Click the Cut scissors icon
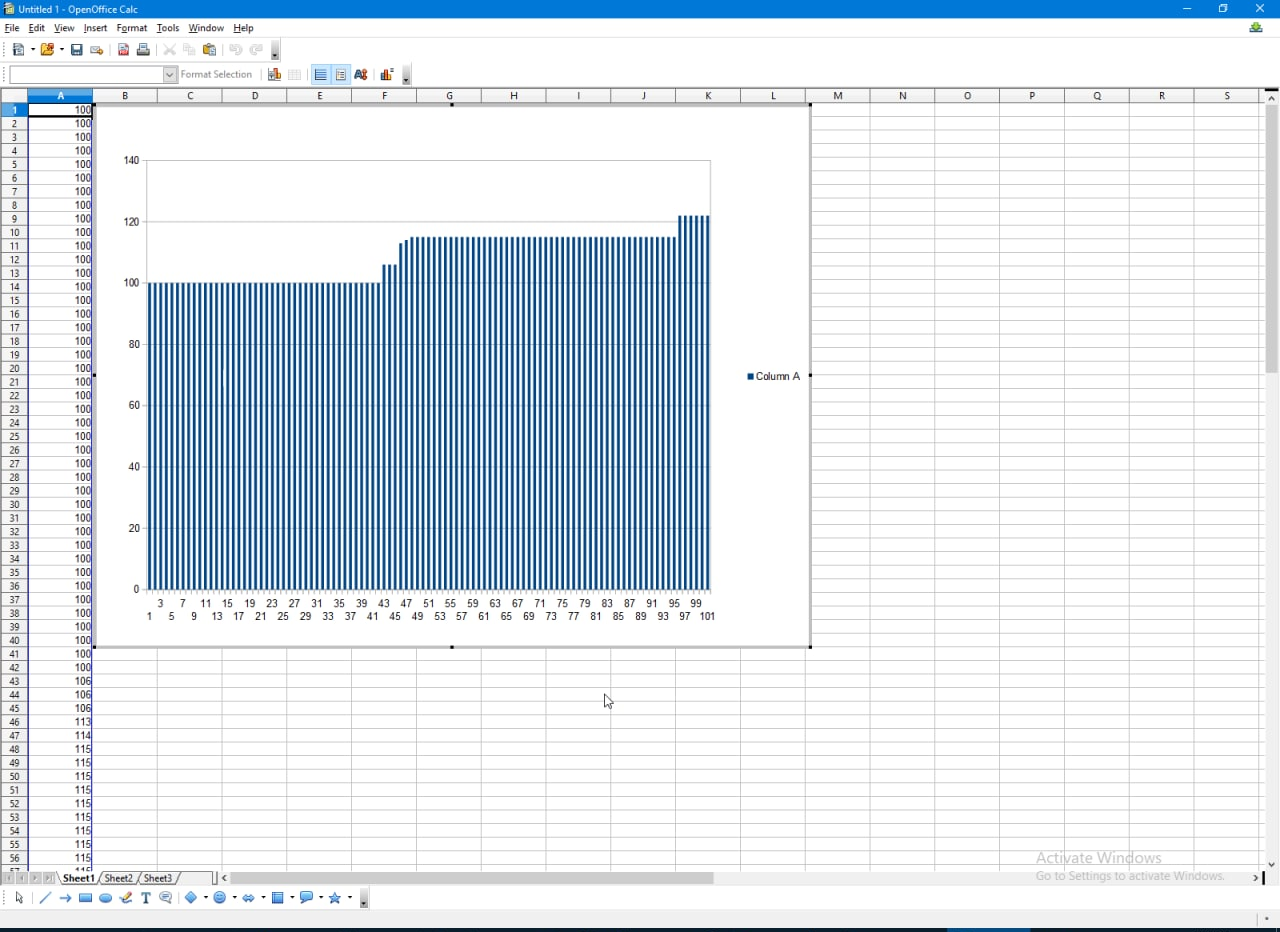The width and height of the screenshot is (1280, 932). pyautogui.click(x=169, y=50)
